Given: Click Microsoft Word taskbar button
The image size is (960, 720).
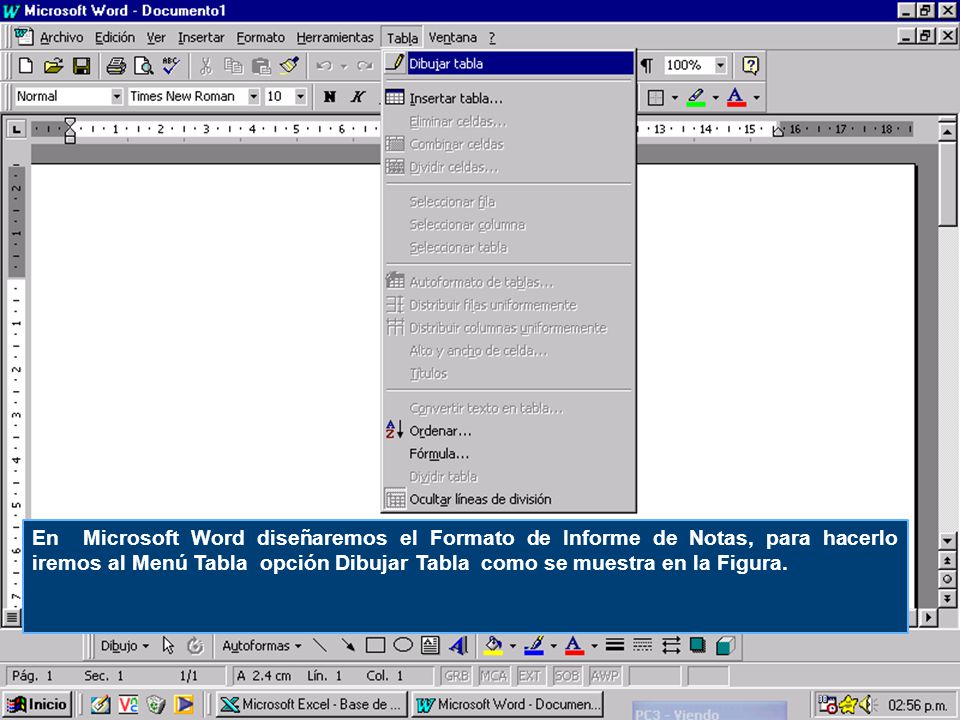Looking at the screenshot, I should [508, 704].
